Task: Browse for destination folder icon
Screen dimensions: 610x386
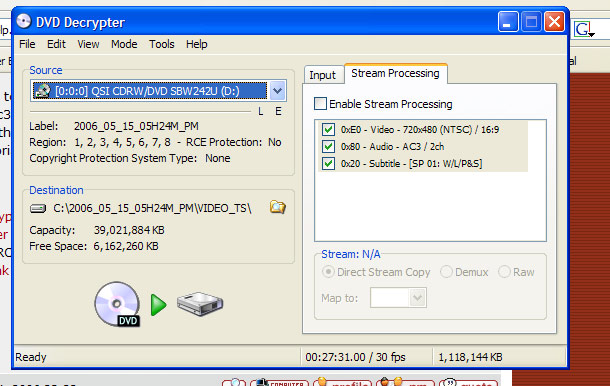Action: point(278,207)
